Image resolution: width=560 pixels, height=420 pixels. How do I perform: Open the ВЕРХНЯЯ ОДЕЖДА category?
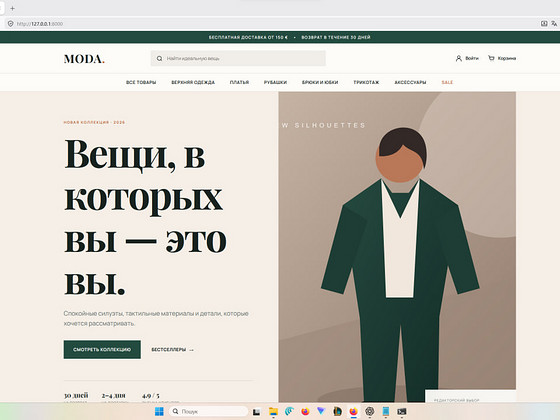pyautogui.click(x=193, y=82)
